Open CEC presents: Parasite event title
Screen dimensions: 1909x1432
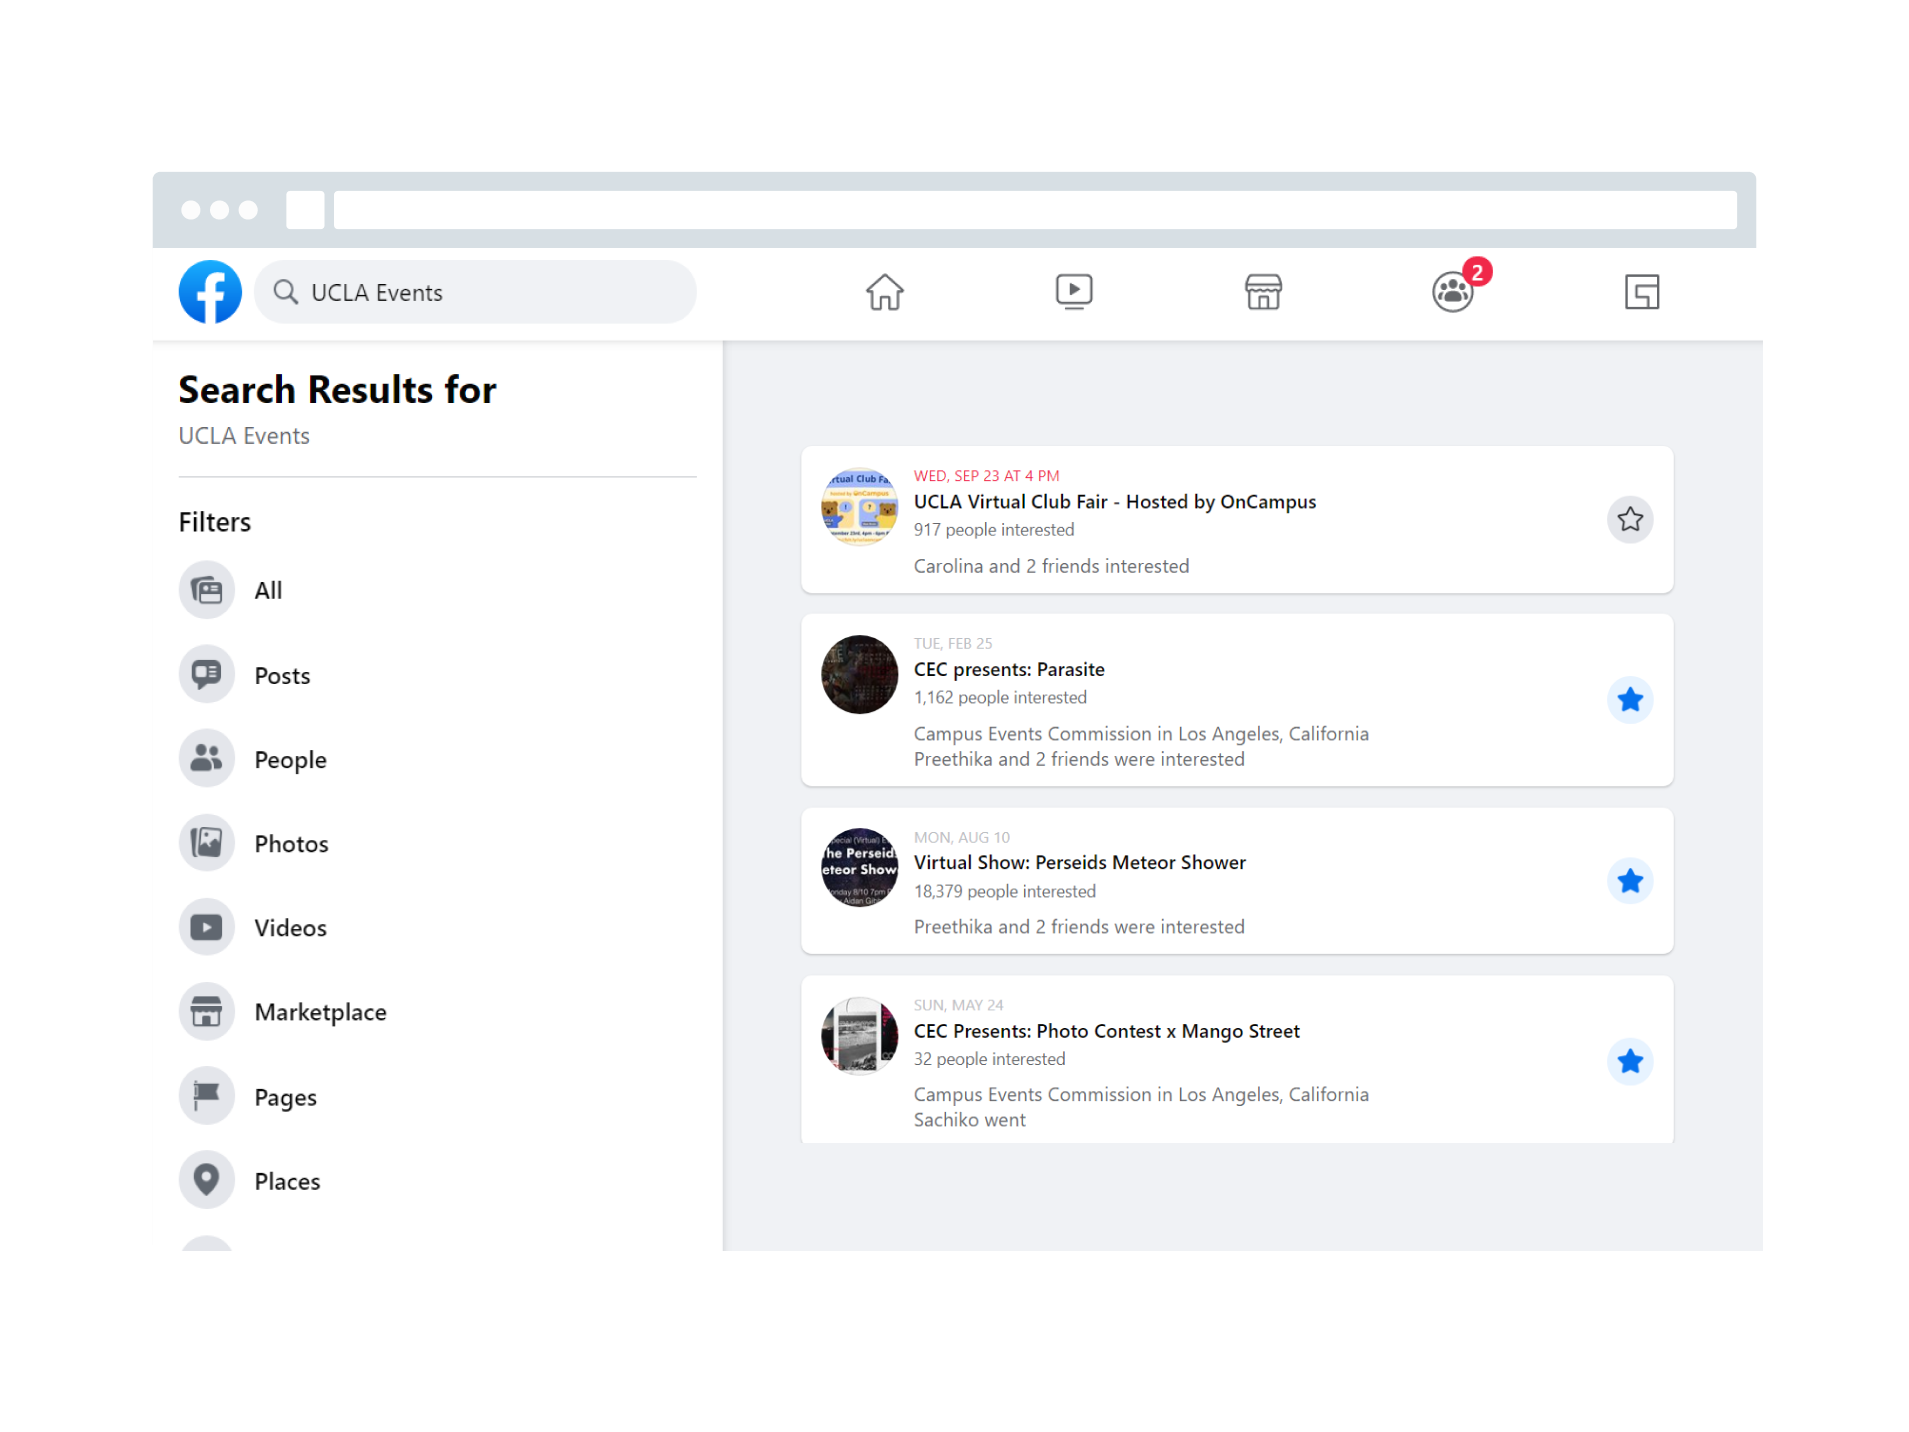pyautogui.click(x=1009, y=669)
